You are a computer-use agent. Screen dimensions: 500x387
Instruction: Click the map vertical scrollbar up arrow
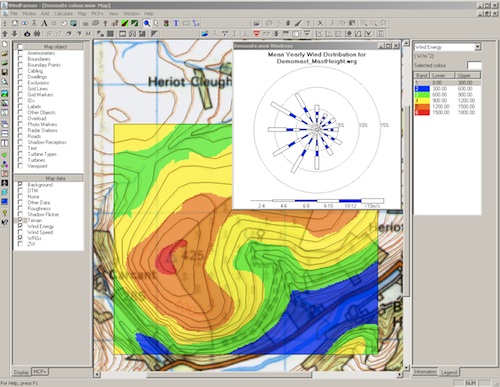(406, 43)
